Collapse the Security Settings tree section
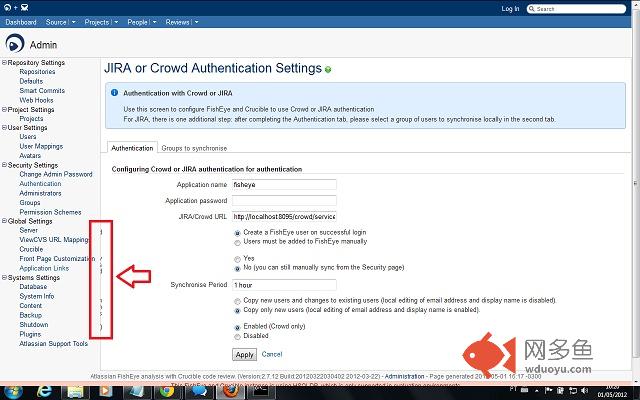Screen dimensions: 640x400 4,165
